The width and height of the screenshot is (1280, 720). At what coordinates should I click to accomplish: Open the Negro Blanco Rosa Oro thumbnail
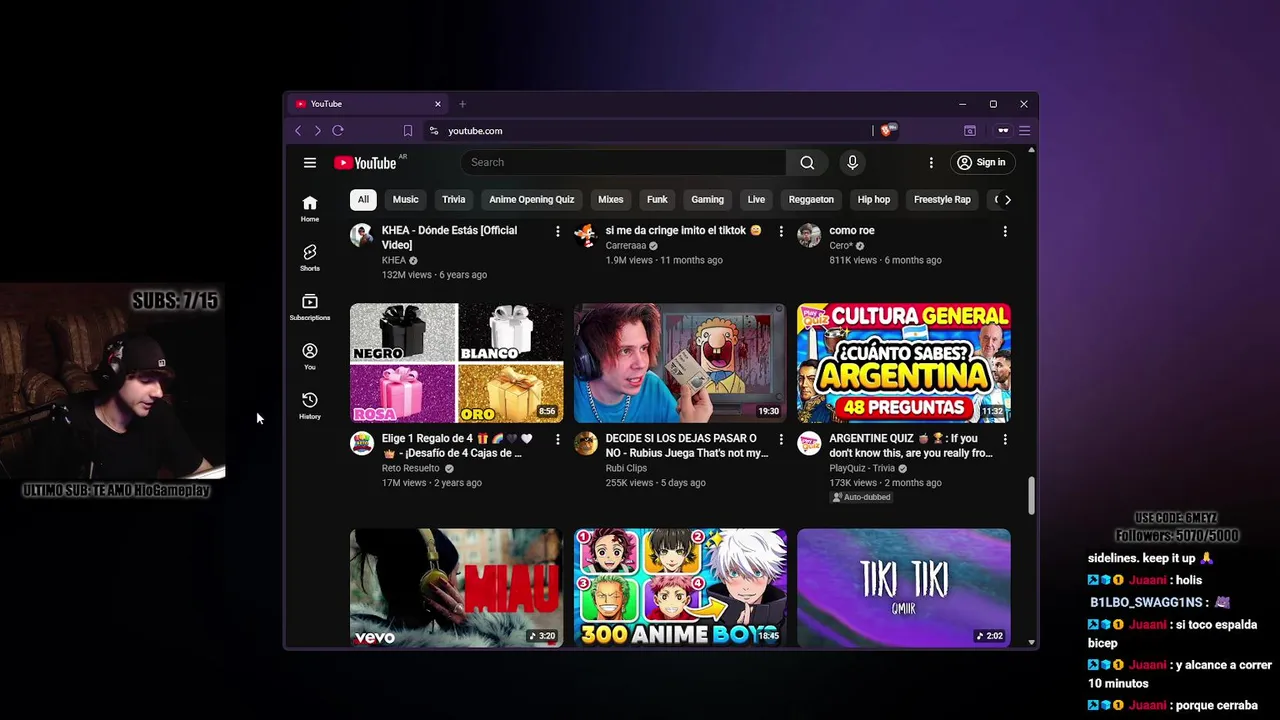tap(456, 363)
